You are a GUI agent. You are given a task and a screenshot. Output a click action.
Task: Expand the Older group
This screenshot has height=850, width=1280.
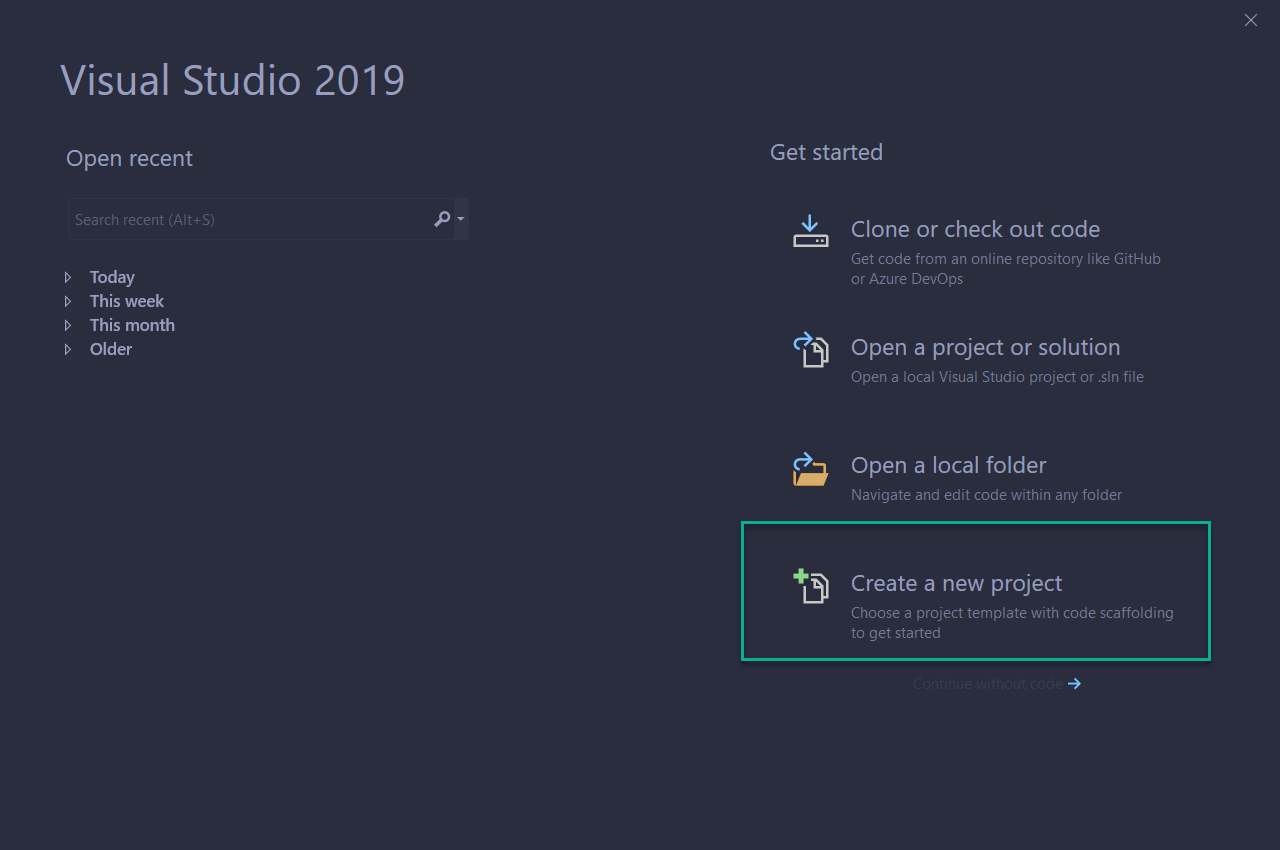(68, 349)
